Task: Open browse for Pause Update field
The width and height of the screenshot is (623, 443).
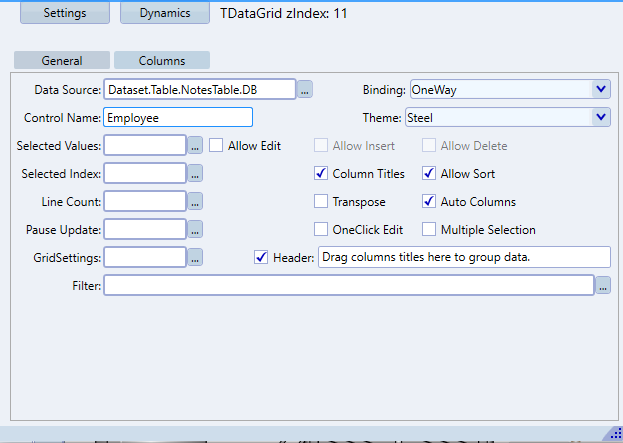Action: pos(195,230)
